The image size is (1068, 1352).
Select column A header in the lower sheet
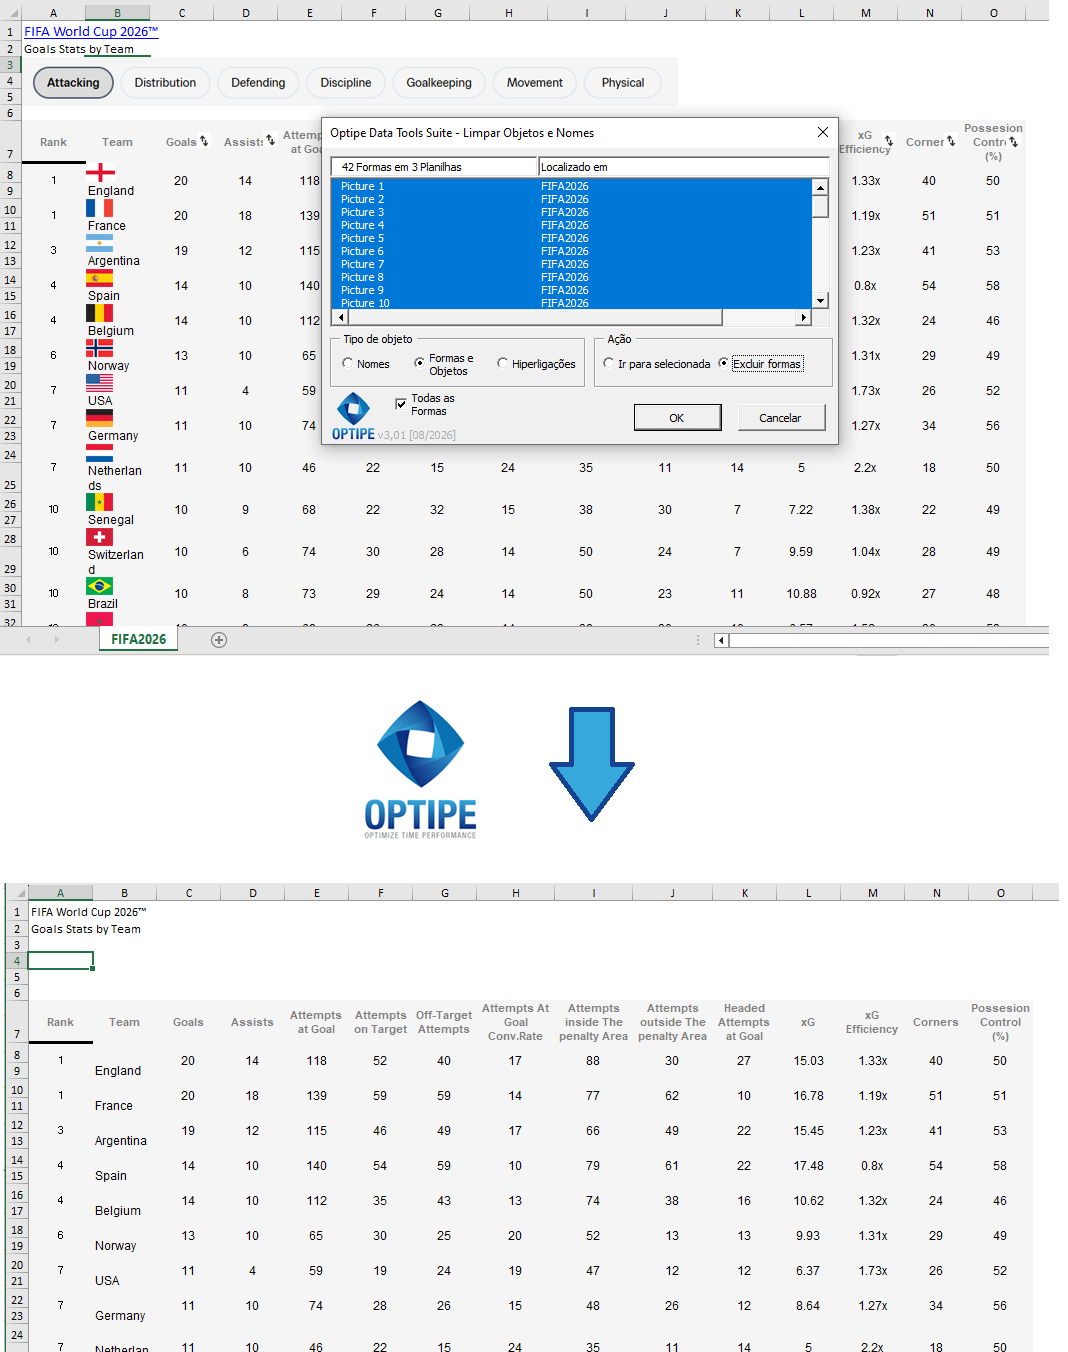60,893
